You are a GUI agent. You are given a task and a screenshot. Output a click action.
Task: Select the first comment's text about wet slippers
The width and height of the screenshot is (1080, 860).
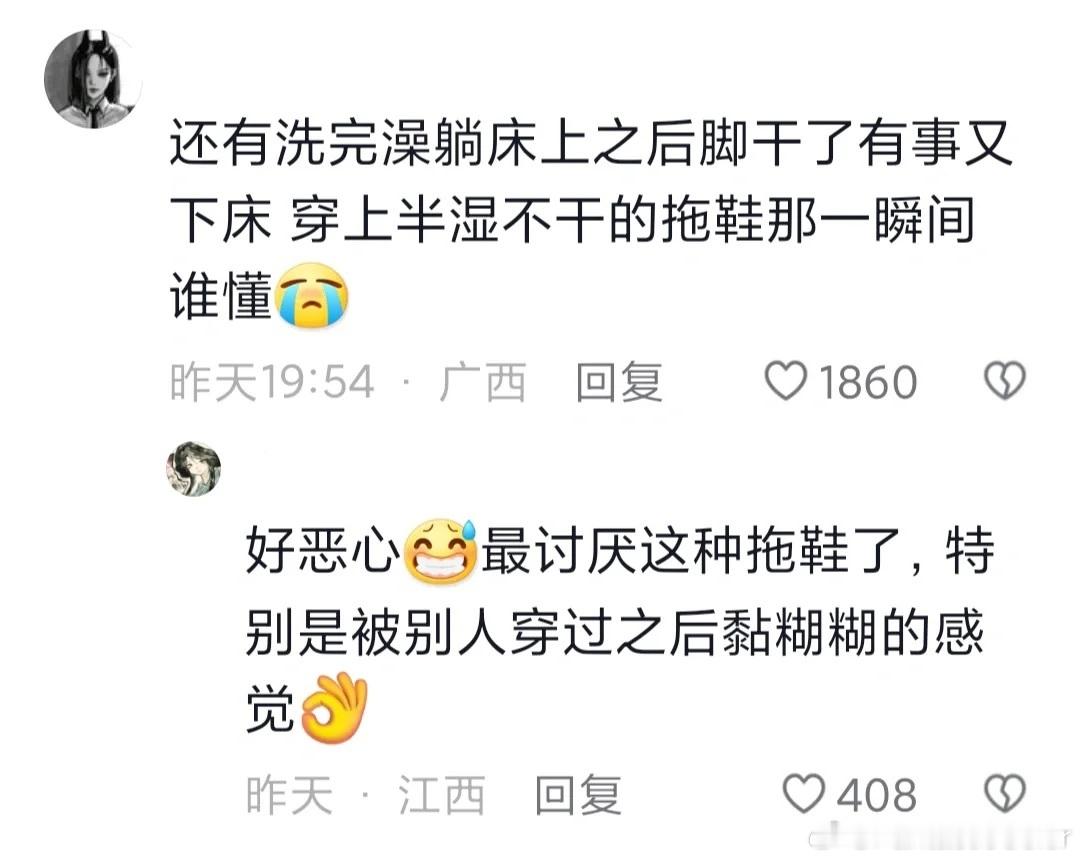click(x=591, y=220)
